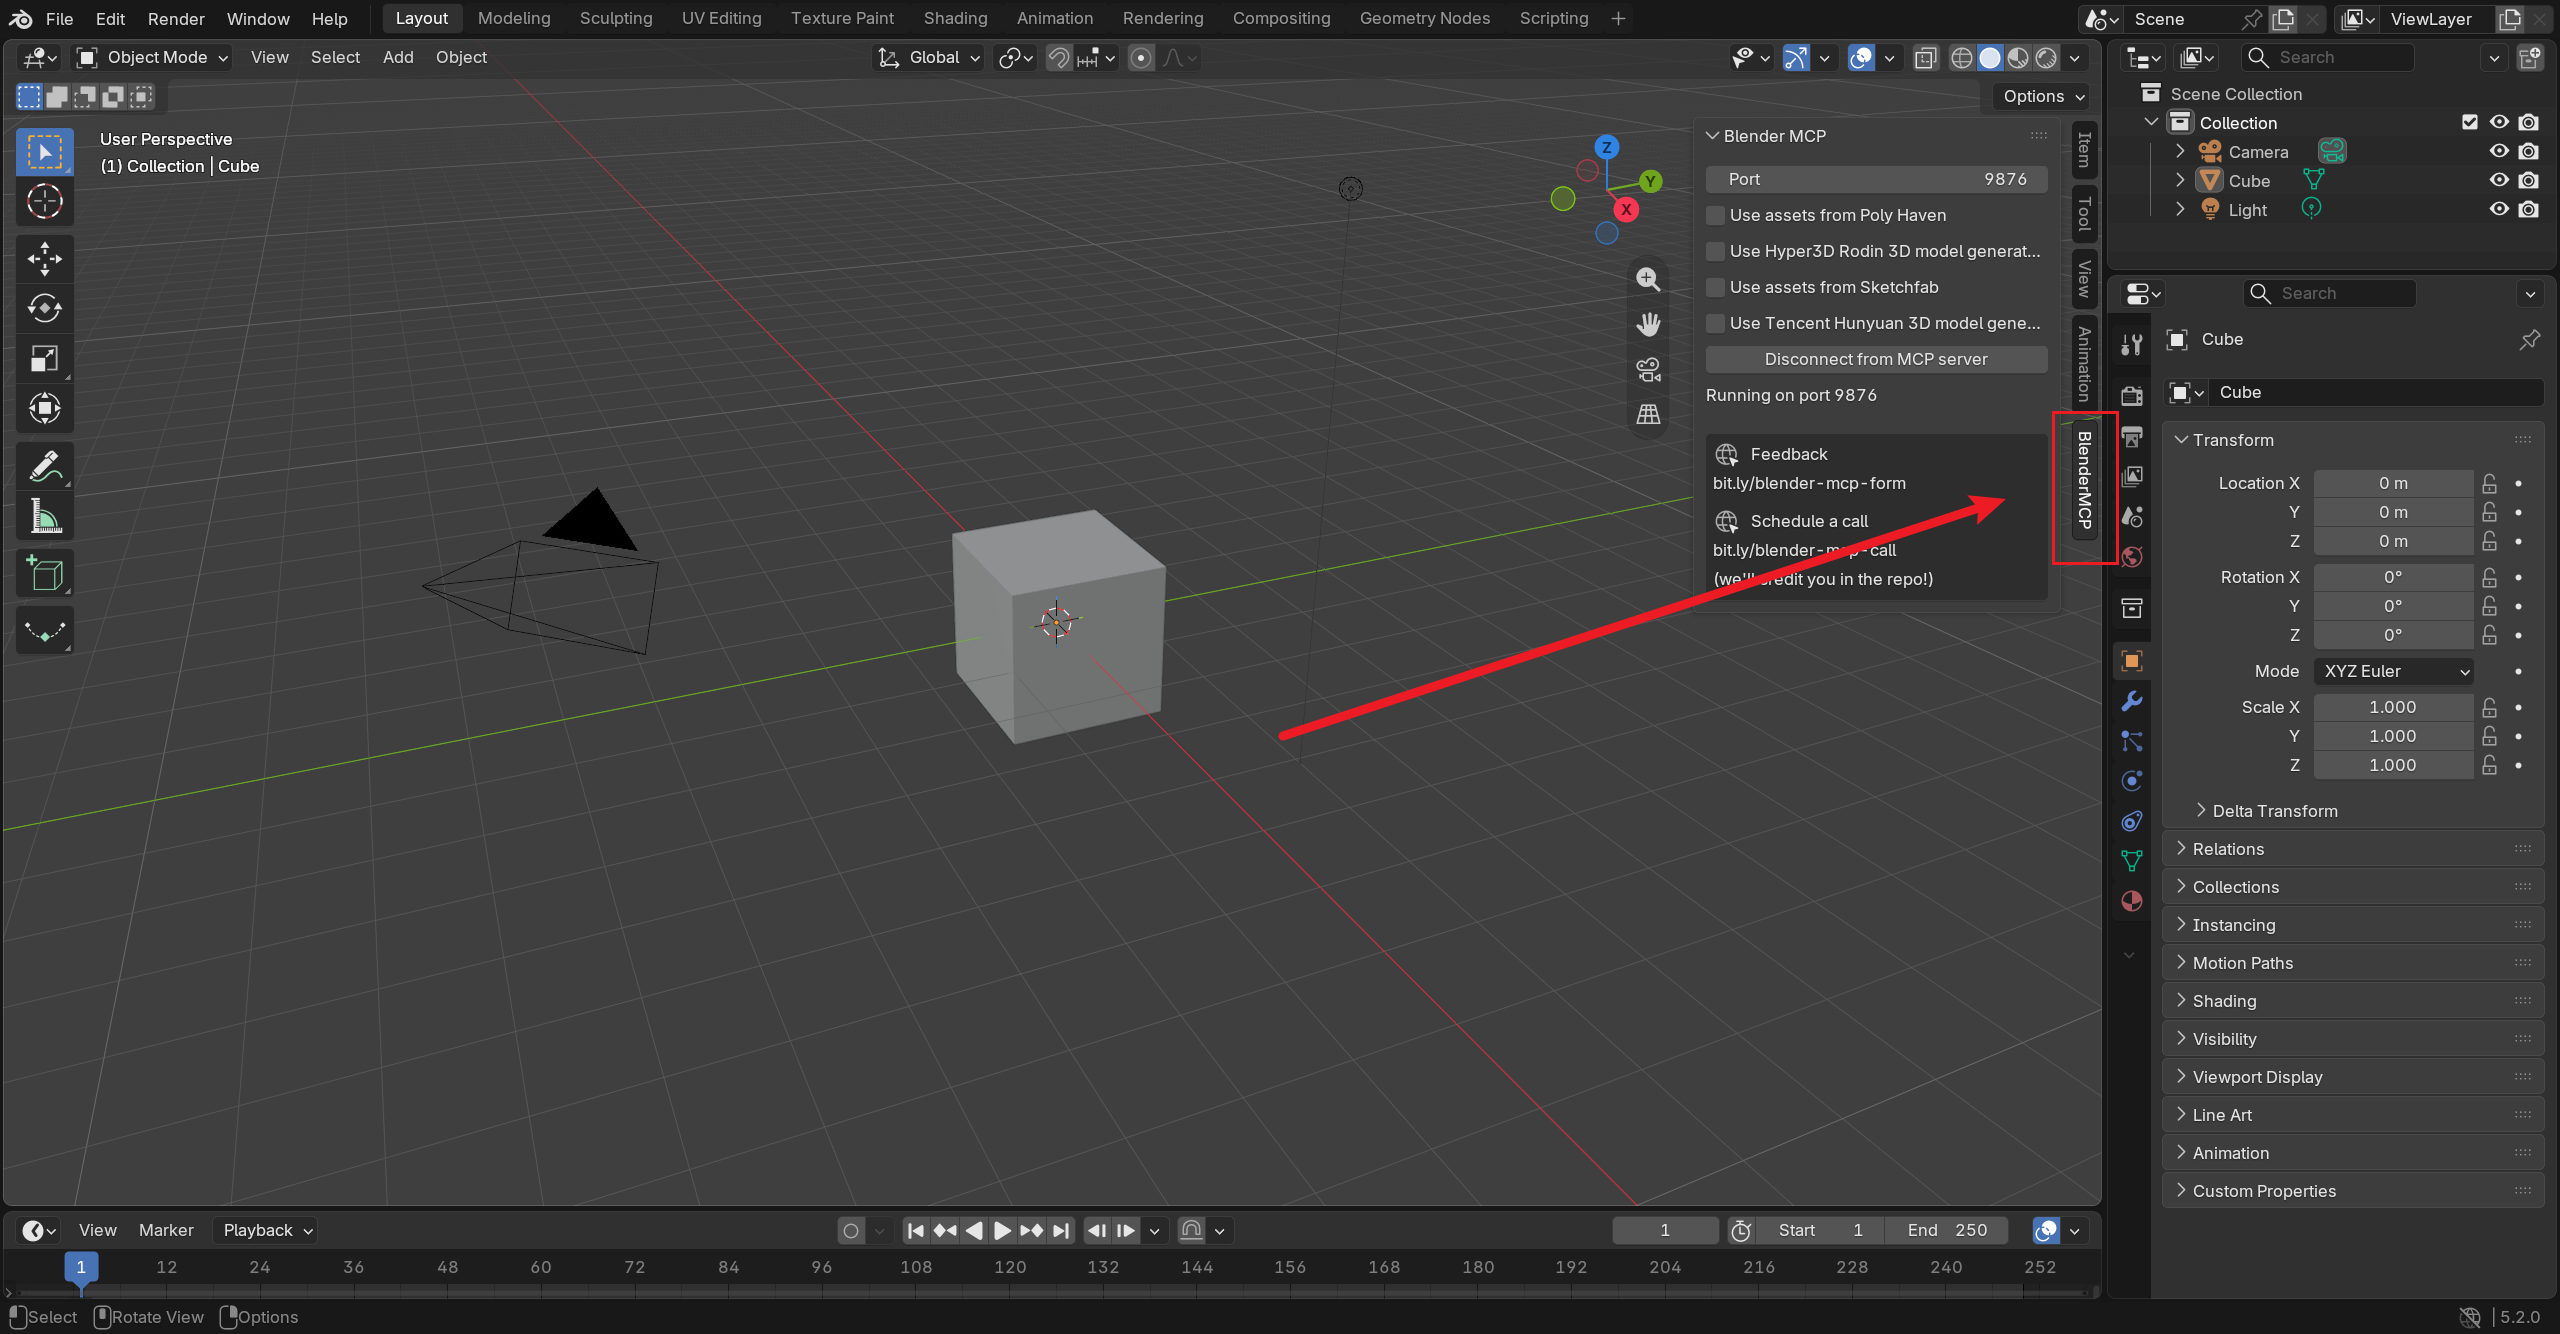Click the pan hand gizmo in viewport
The image size is (2560, 1334).
(x=1648, y=324)
